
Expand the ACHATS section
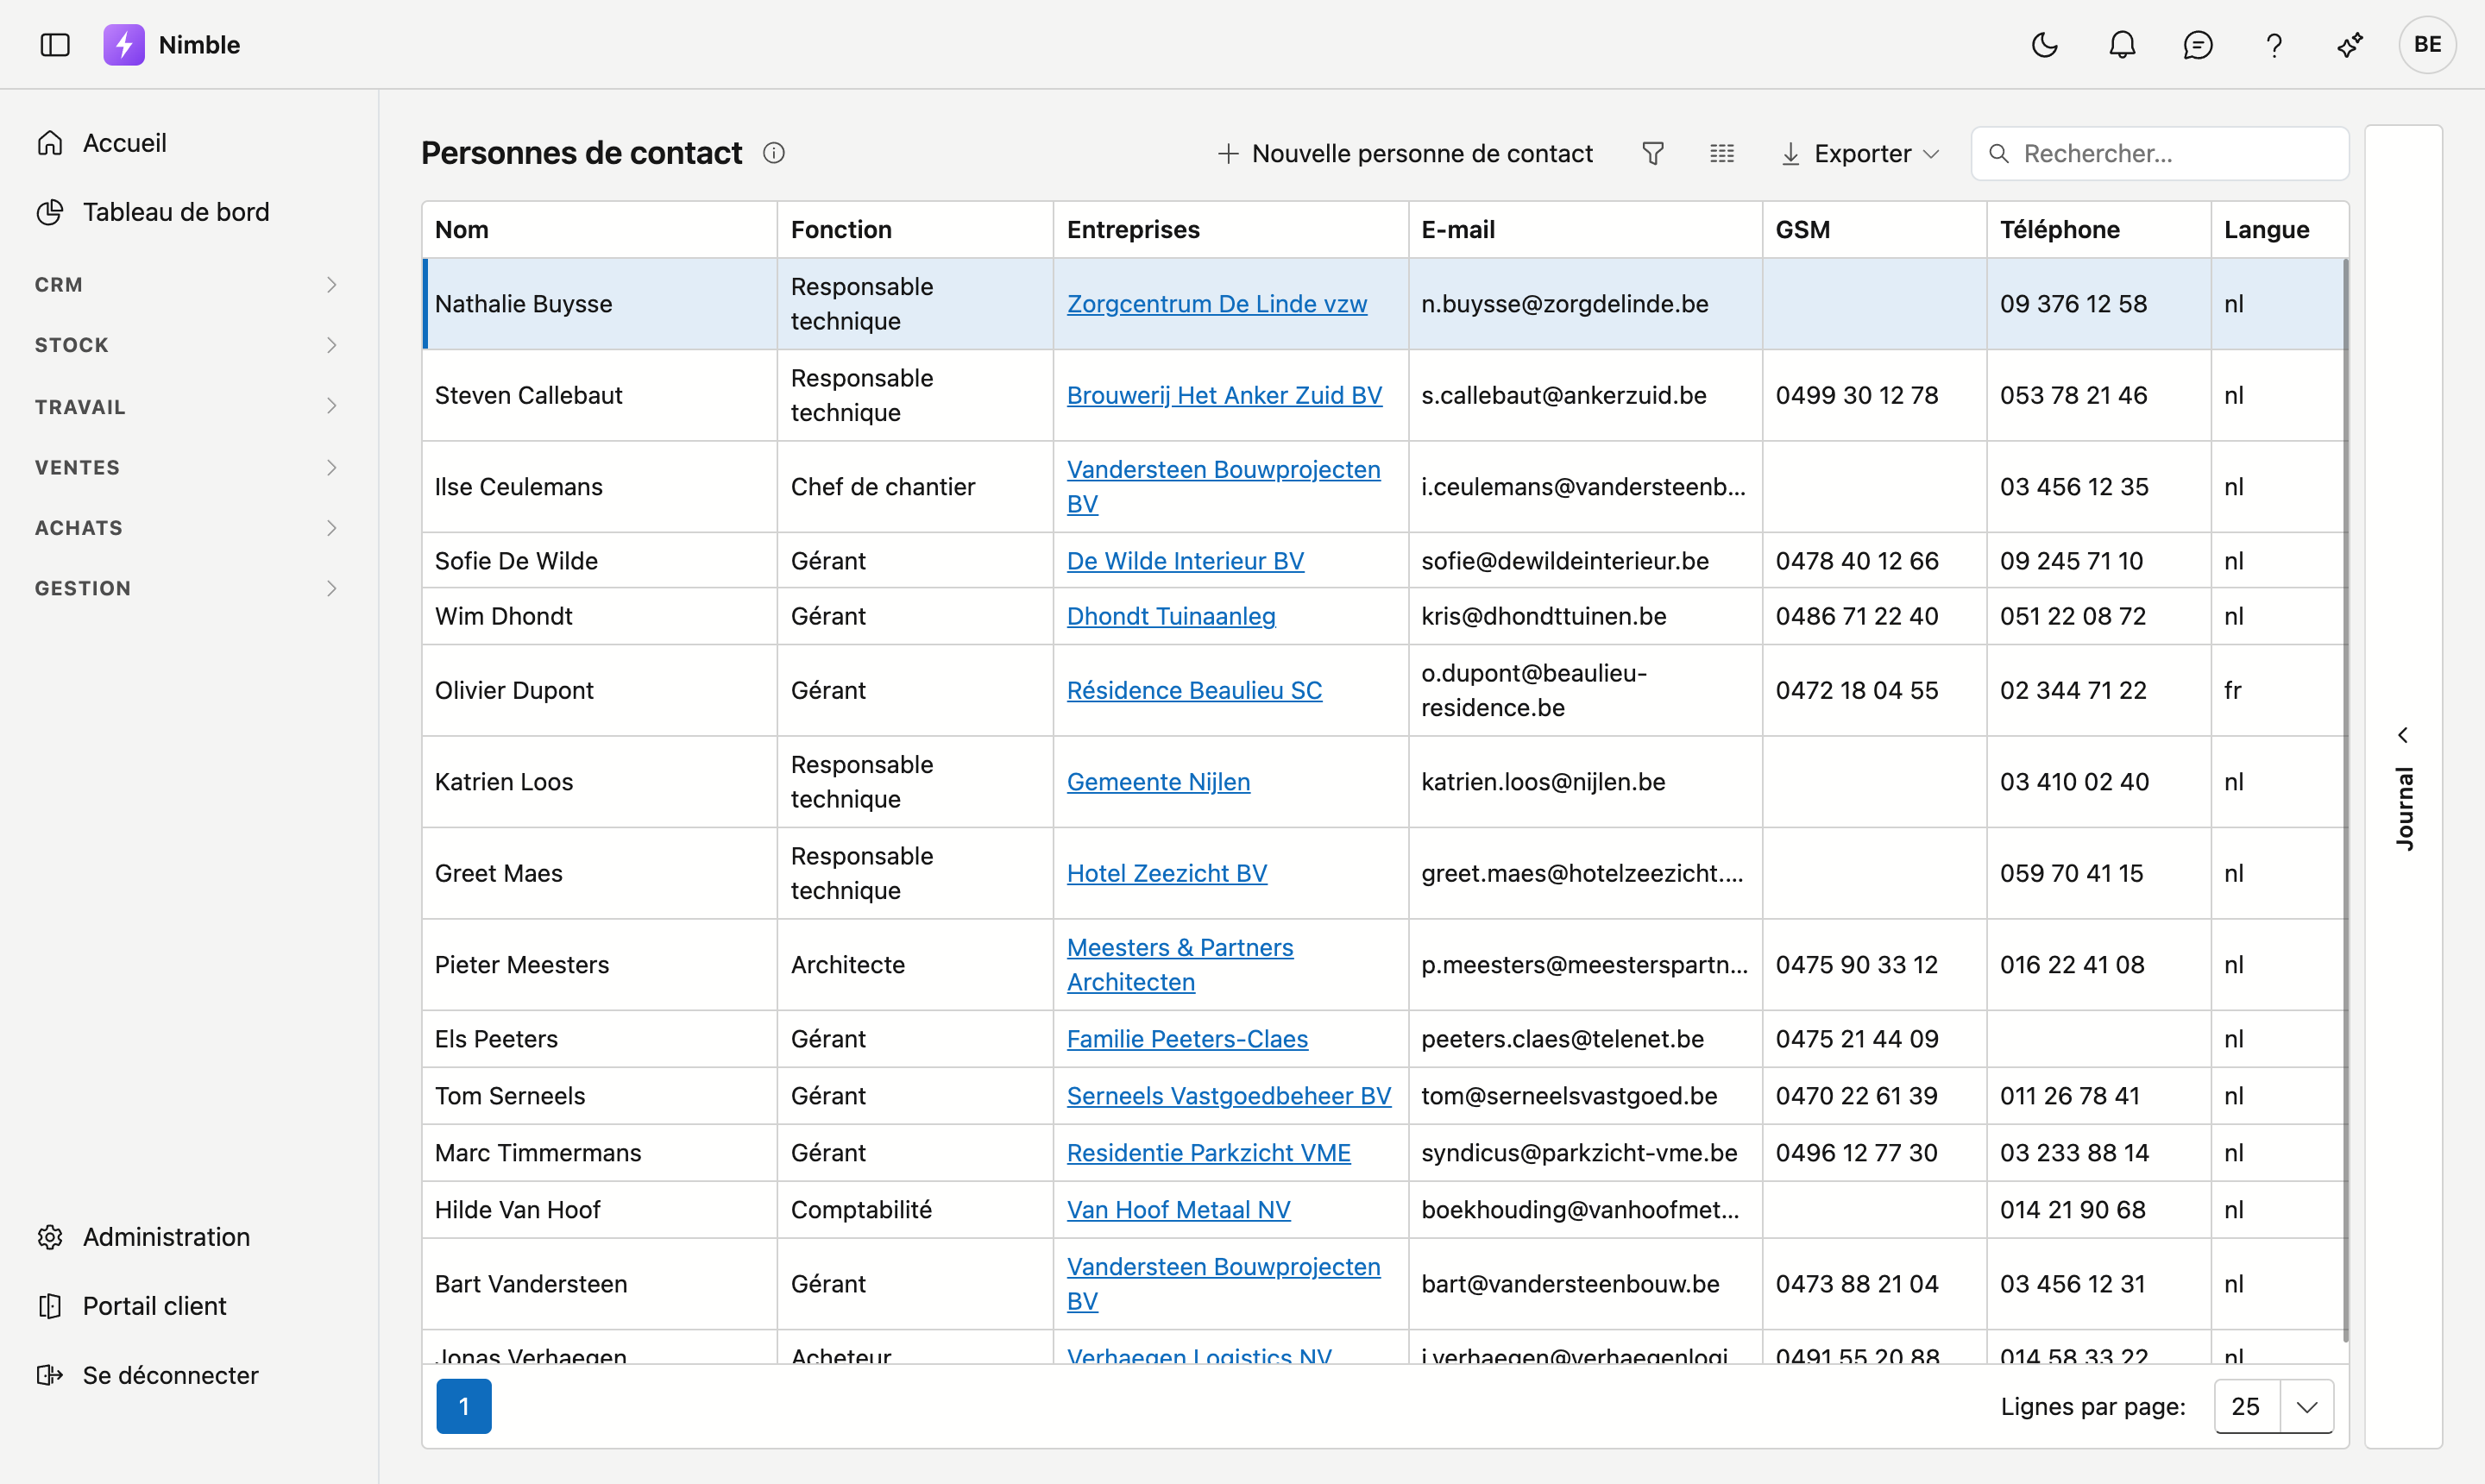(188, 528)
